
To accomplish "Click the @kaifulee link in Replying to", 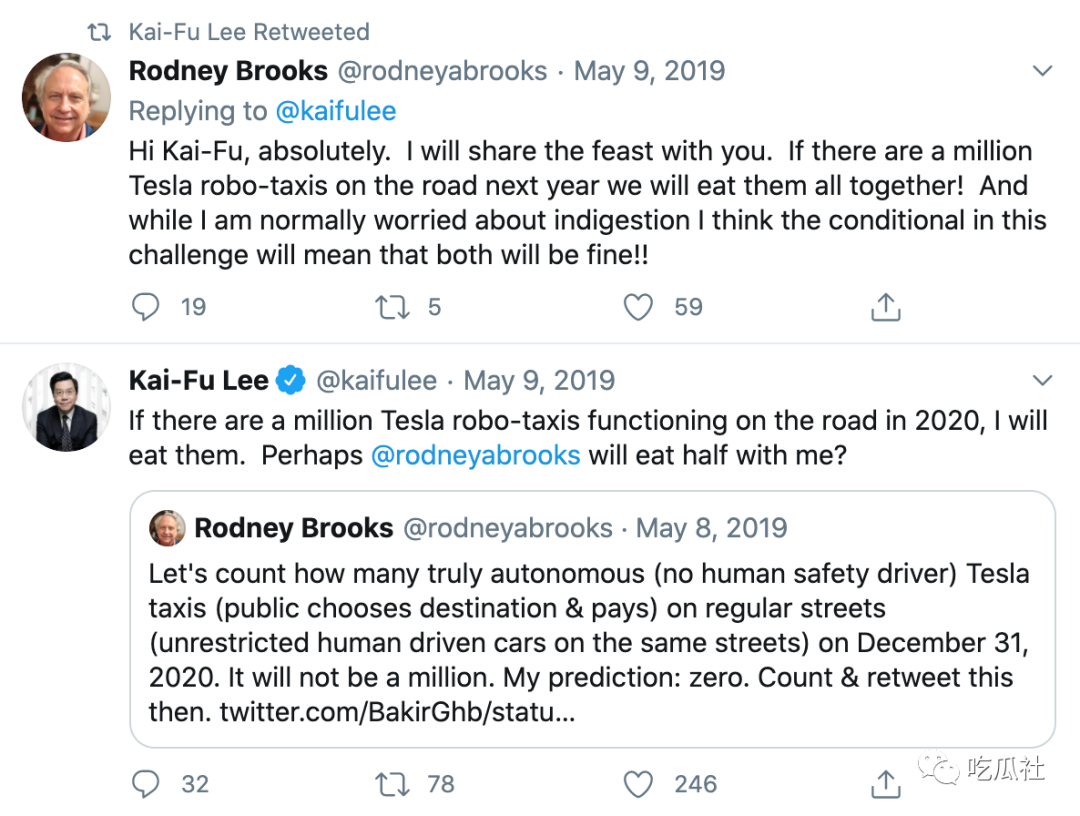I will (335, 111).
